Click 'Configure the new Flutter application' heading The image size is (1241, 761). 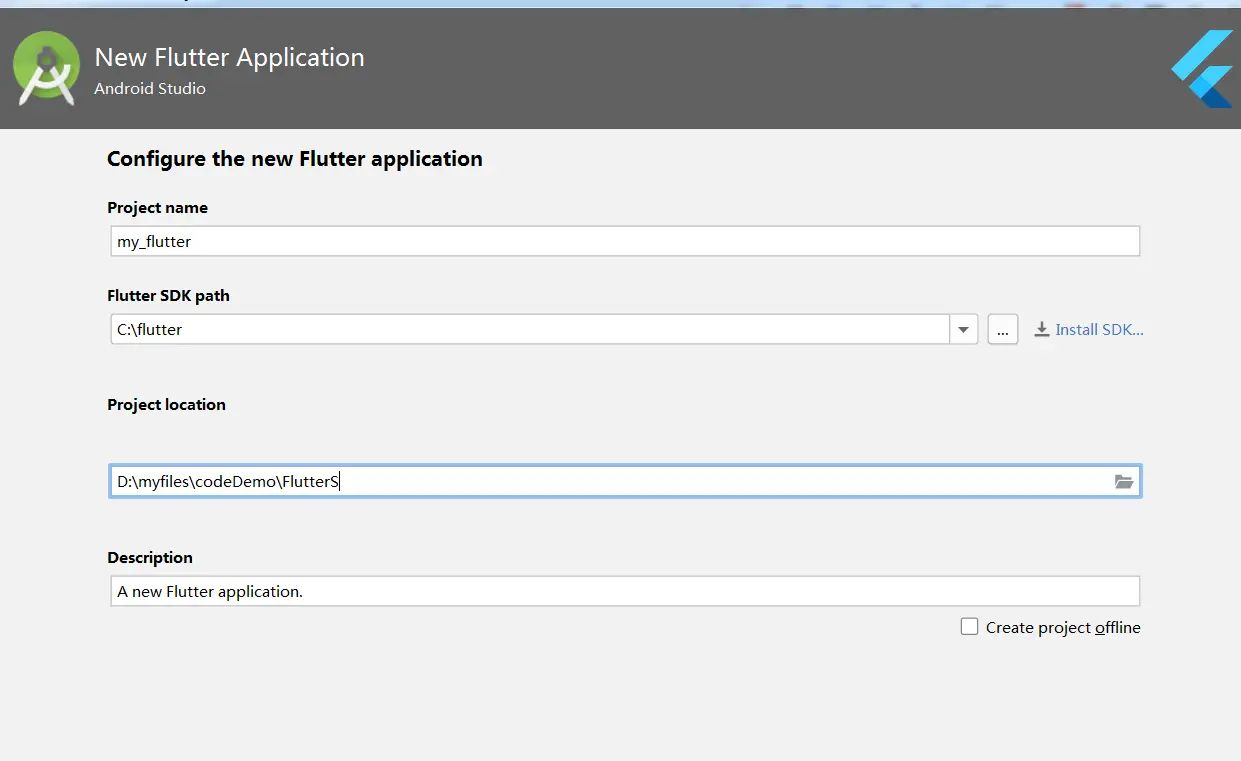coord(295,158)
